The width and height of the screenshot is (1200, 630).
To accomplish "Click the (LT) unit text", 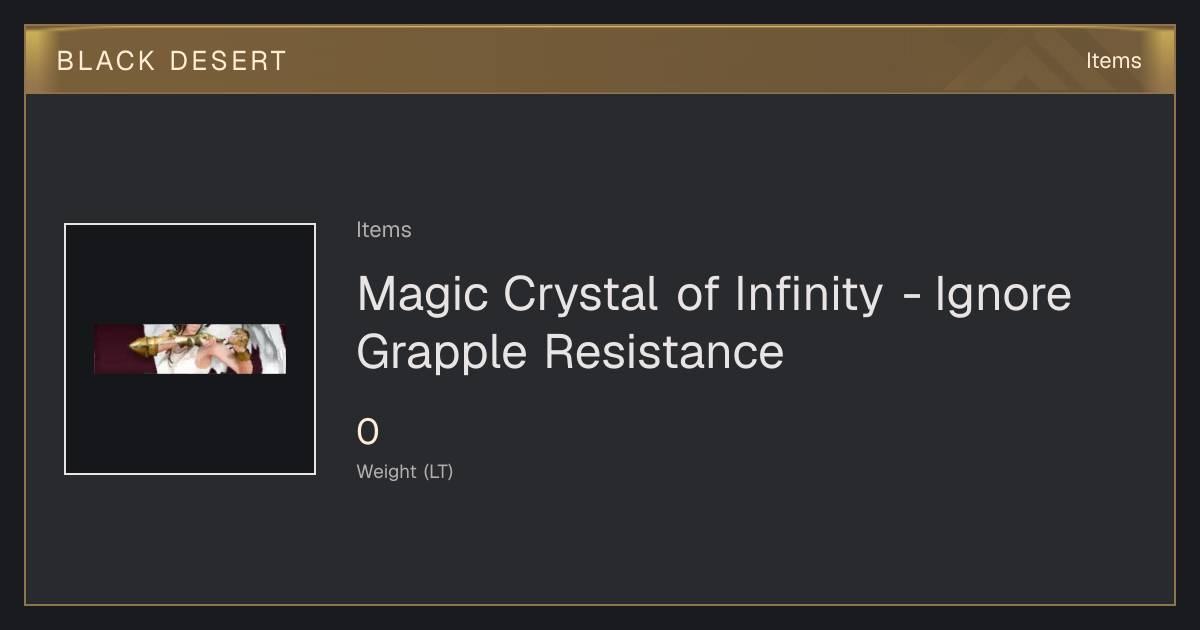I will tap(438, 471).
